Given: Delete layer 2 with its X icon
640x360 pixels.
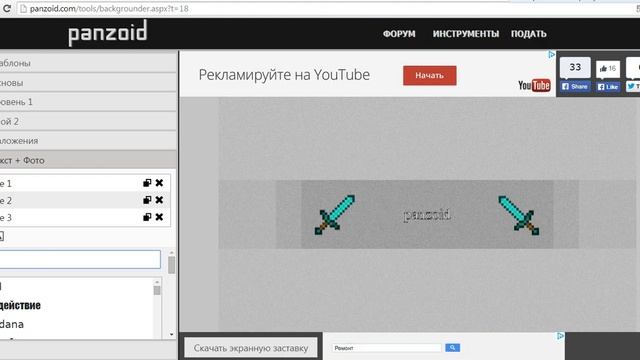Looking at the screenshot, I should coord(160,200).
